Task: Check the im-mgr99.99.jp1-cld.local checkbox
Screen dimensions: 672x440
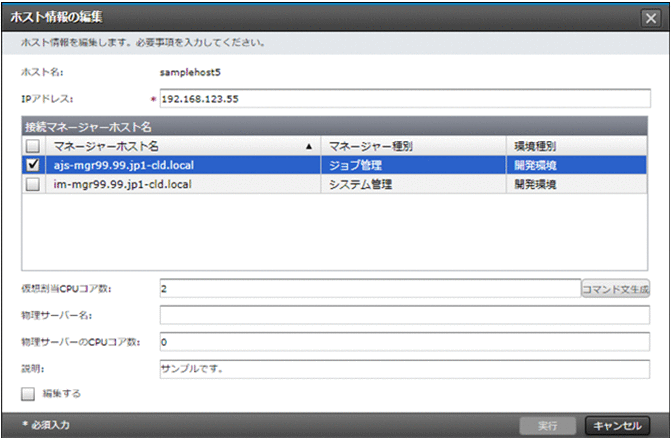Action: point(33,184)
